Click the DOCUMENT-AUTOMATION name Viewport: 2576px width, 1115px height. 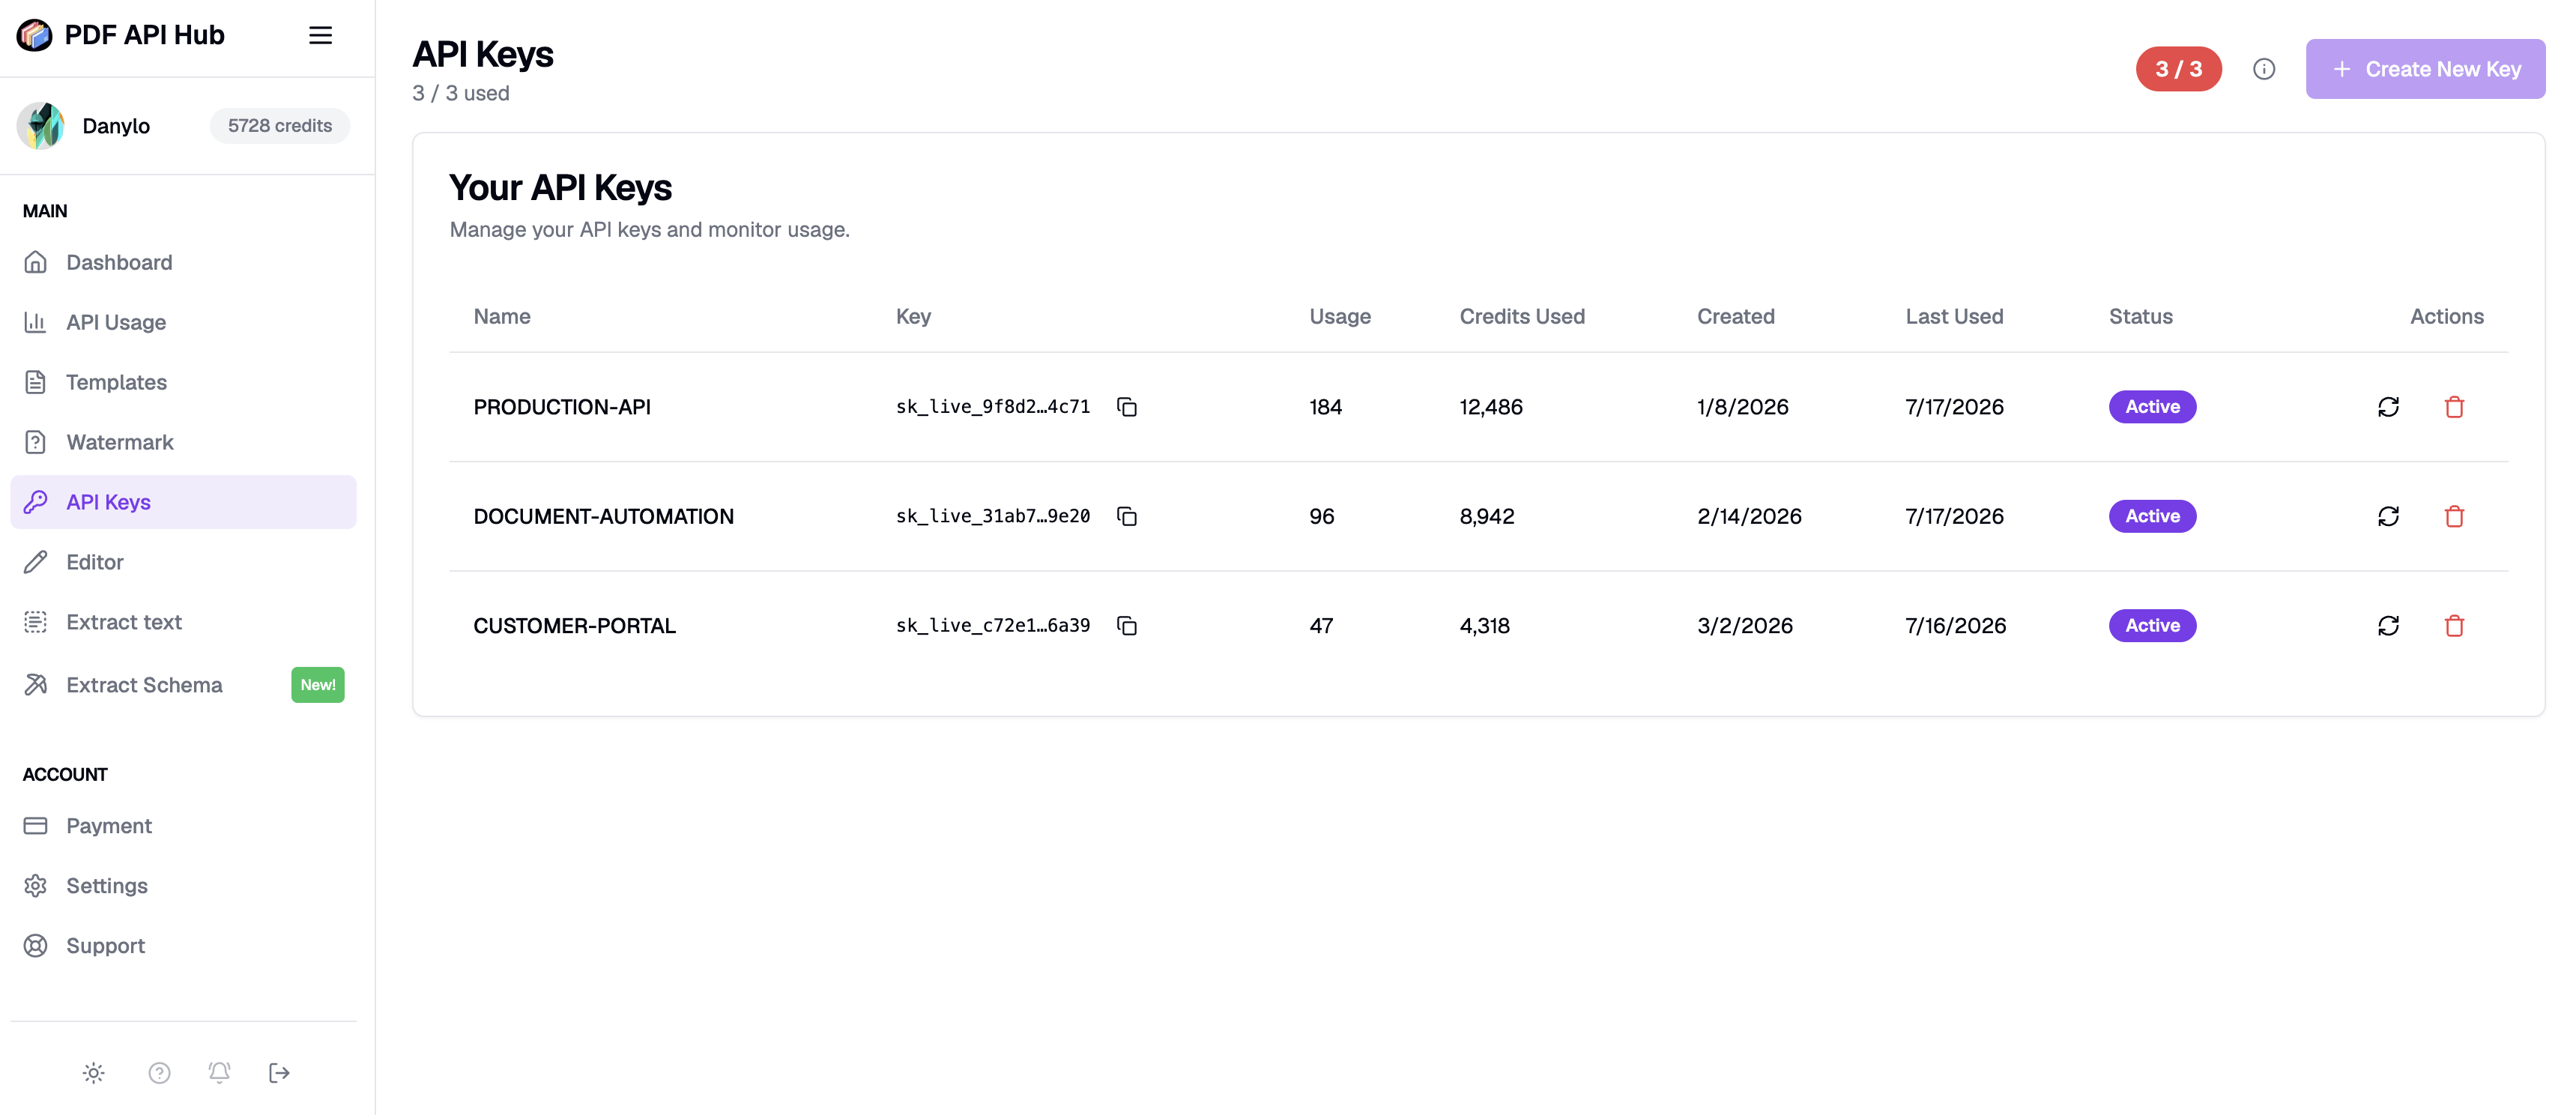pos(604,516)
